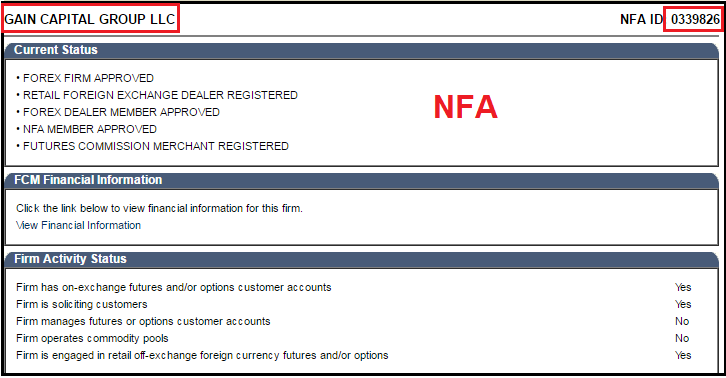The width and height of the screenshot is (726, 378).
Task: Click the Current Status section header
Action: [56, 50]
